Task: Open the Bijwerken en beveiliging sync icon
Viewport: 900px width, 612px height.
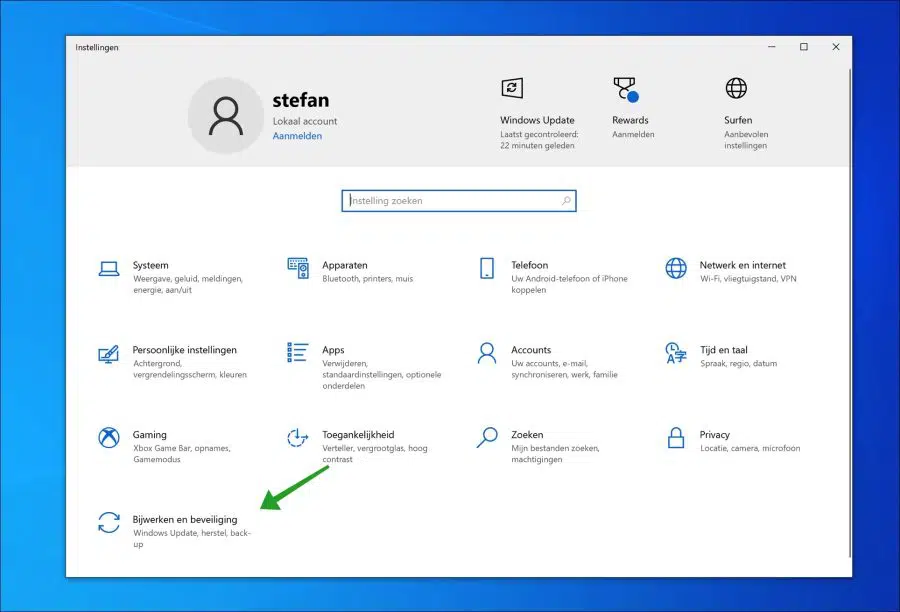Action: [x=108, y=522]
